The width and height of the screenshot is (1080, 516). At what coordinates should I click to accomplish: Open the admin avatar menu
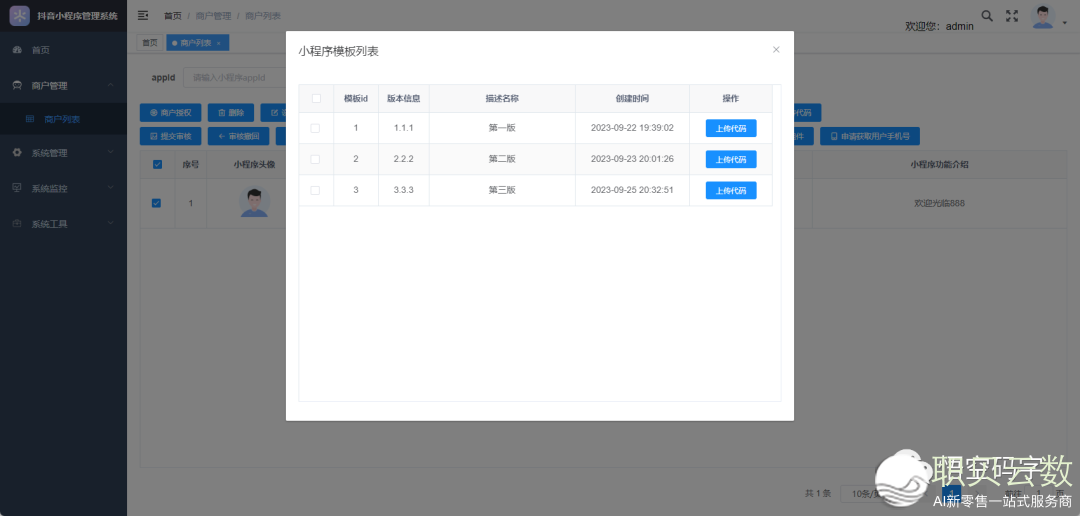tap(1043, 17)
